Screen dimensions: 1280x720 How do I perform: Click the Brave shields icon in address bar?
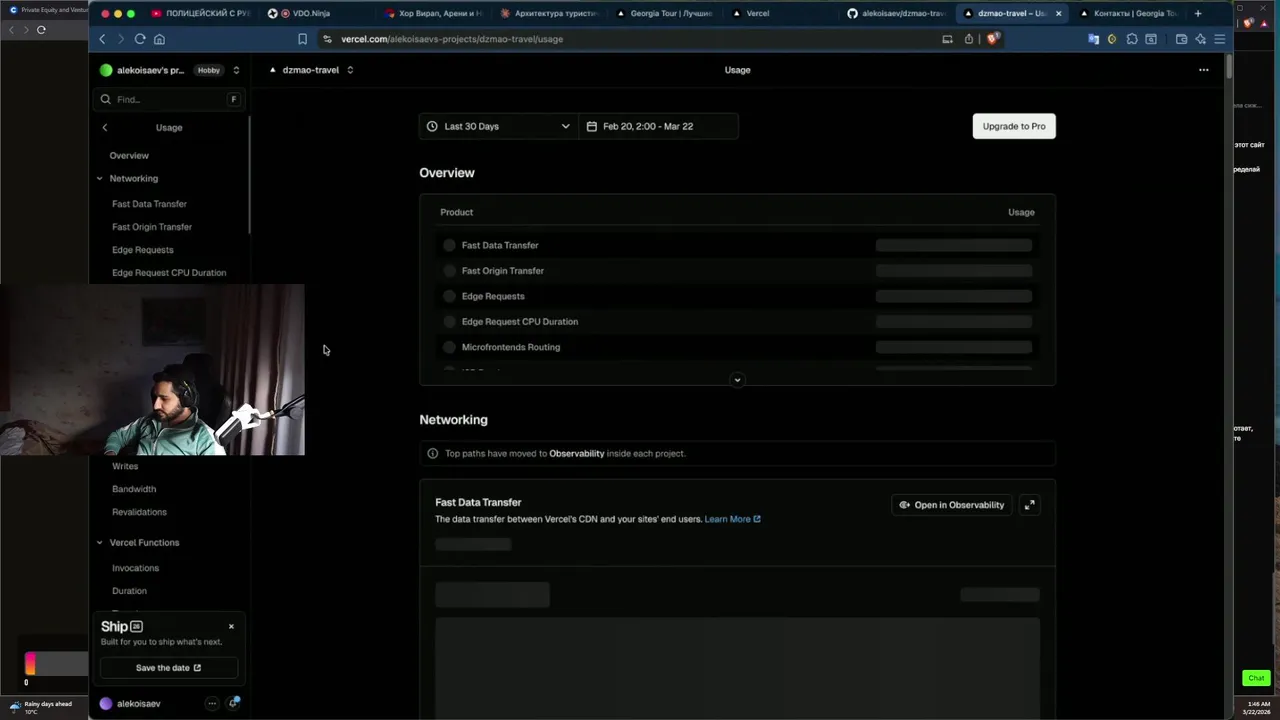992,39
